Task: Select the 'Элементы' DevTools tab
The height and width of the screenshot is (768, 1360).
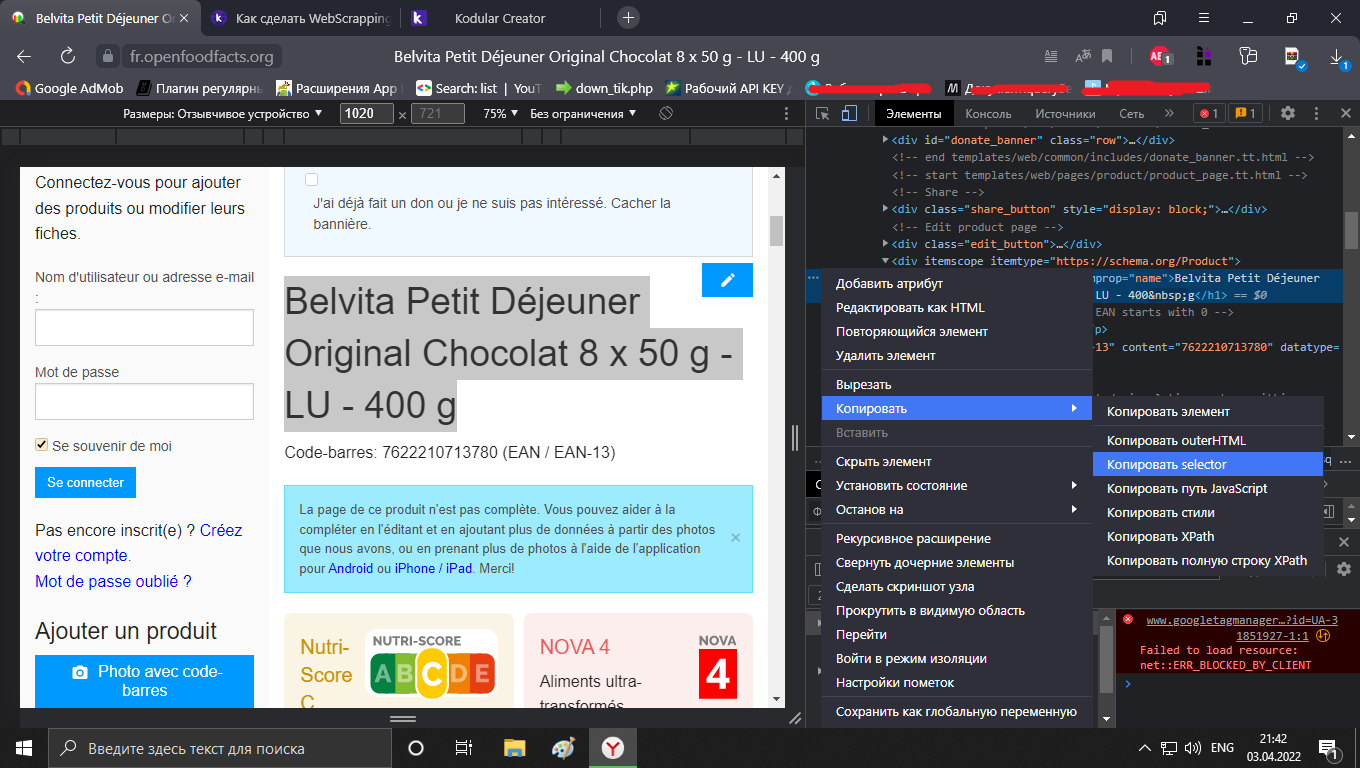Action: pyautogui.click(x=914, y=114)
